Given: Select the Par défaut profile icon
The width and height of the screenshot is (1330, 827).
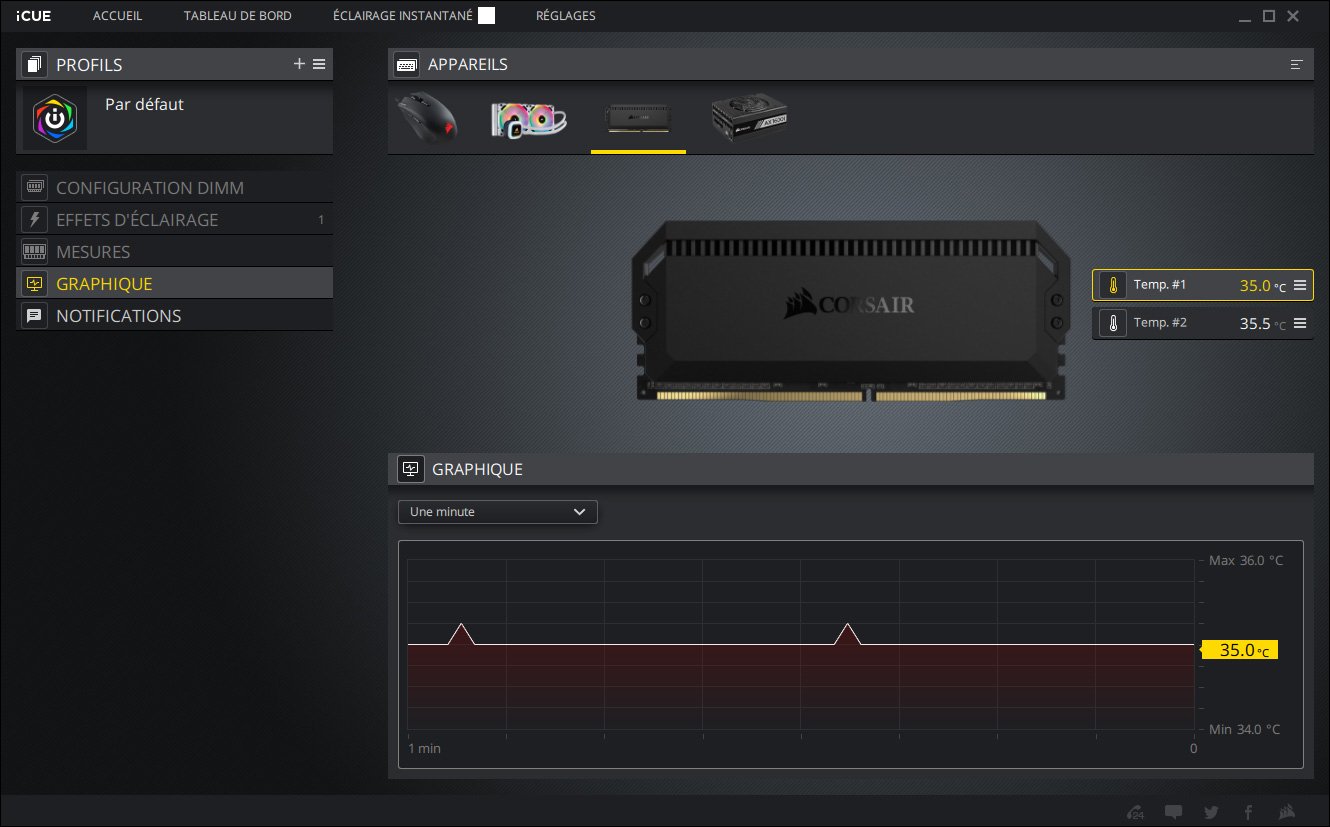Looking at the screenshot, I should (x=55, y=118).
